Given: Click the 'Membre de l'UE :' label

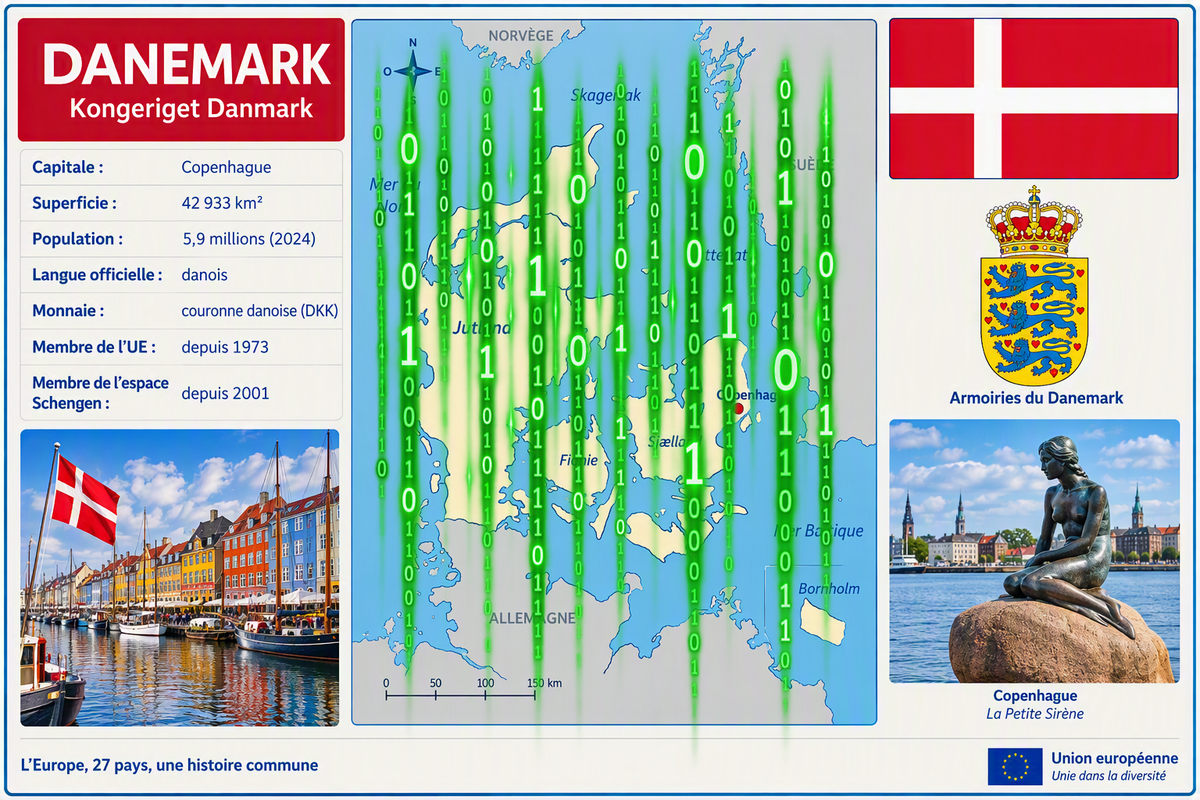Looking at the screenshot, I should 94,347.
